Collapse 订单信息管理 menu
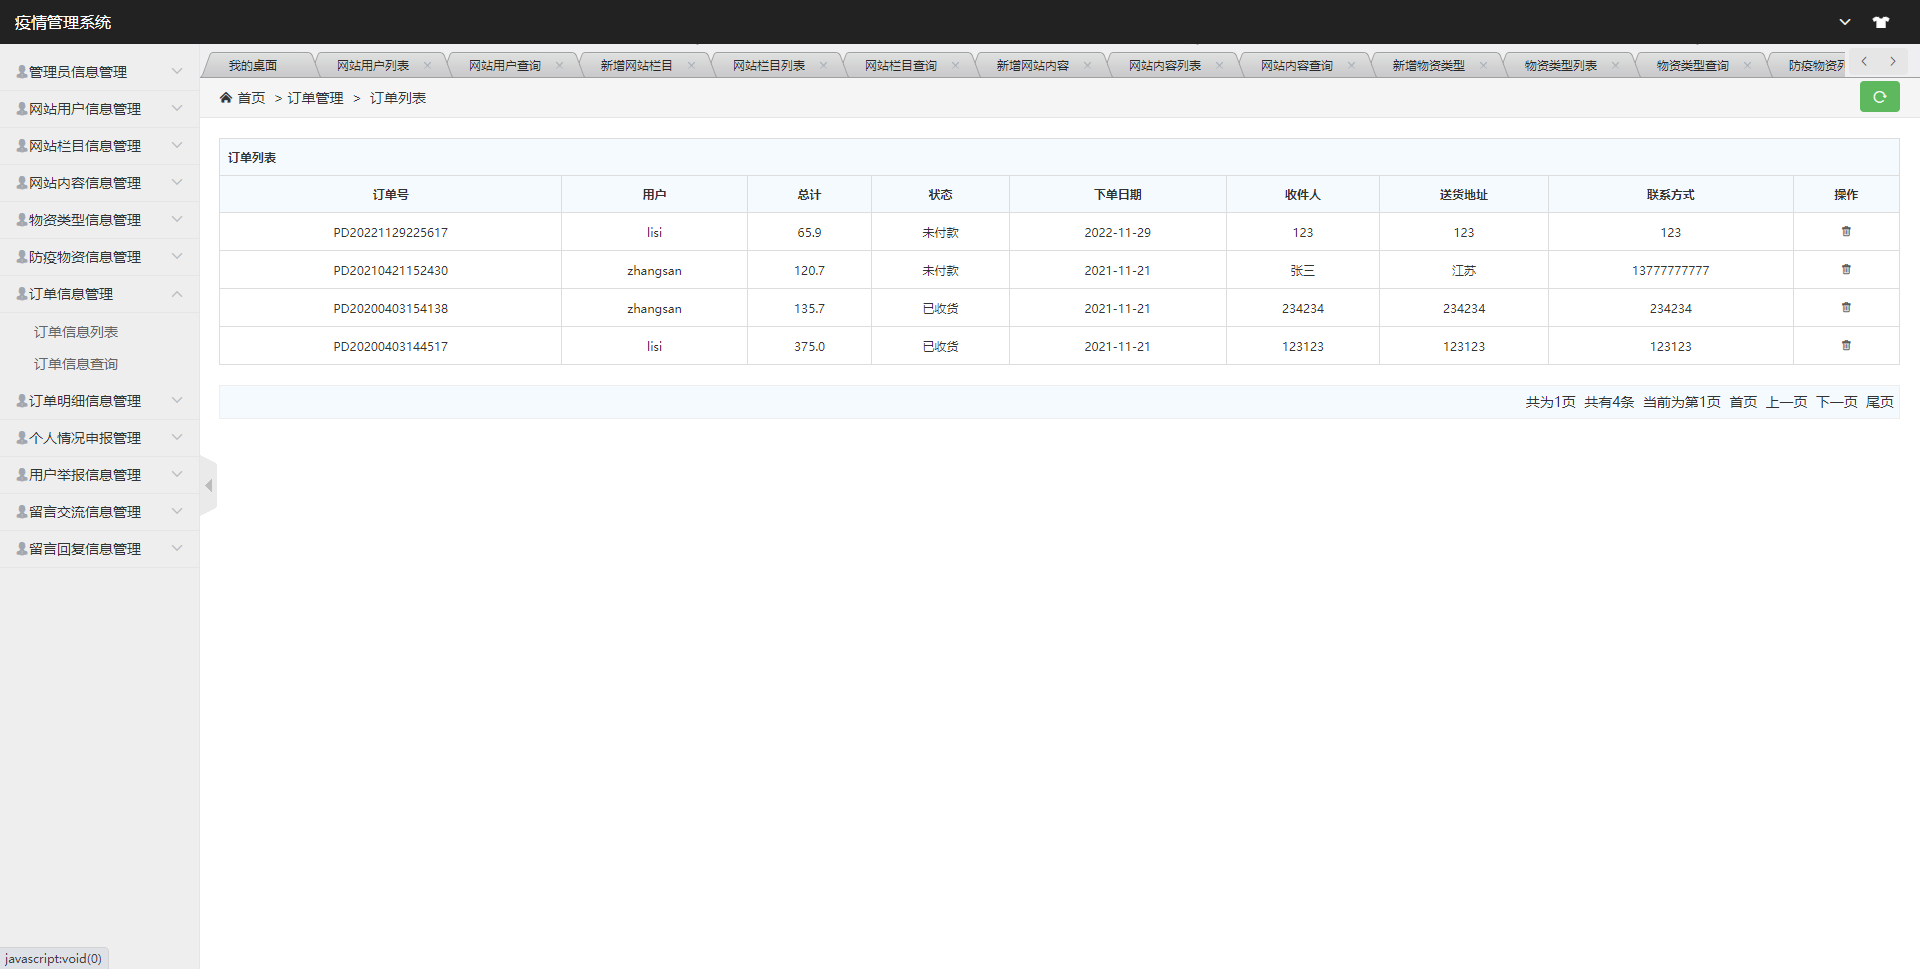This screenshot has height=969, width=1920. pos(99,294)
